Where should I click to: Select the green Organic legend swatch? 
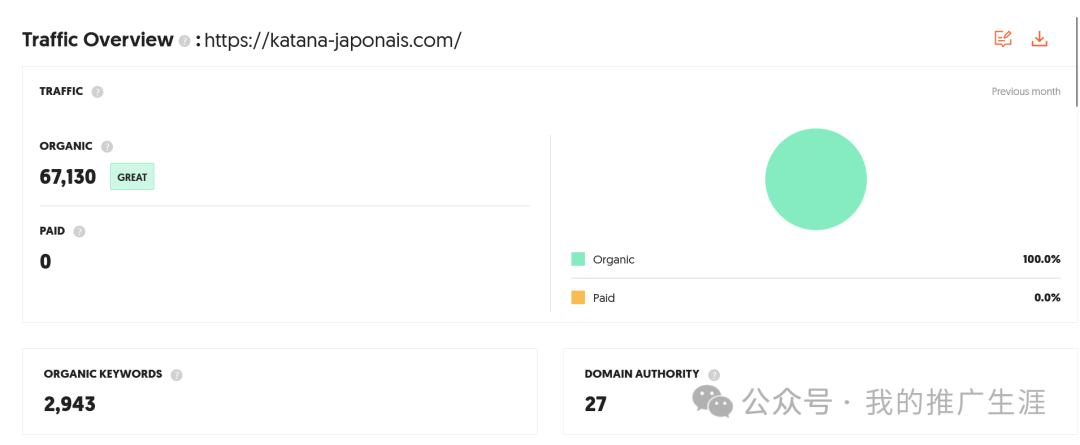click(578, 259)
